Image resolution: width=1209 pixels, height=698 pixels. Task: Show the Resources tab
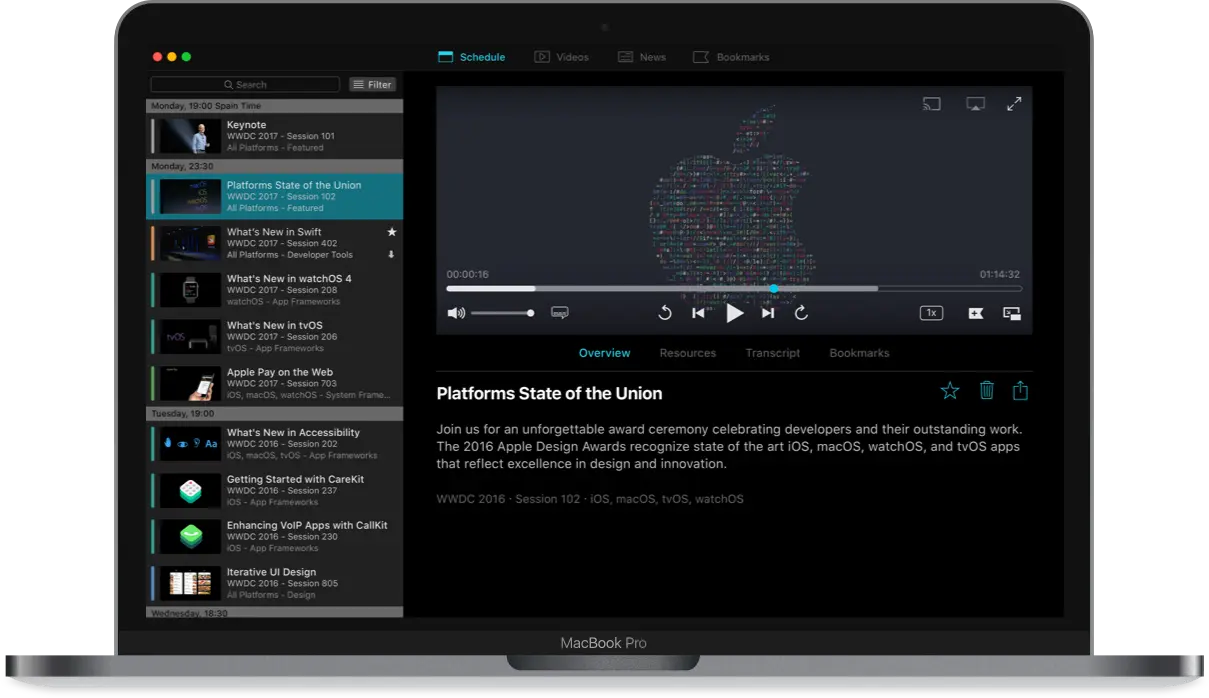[x=688, y=353]
